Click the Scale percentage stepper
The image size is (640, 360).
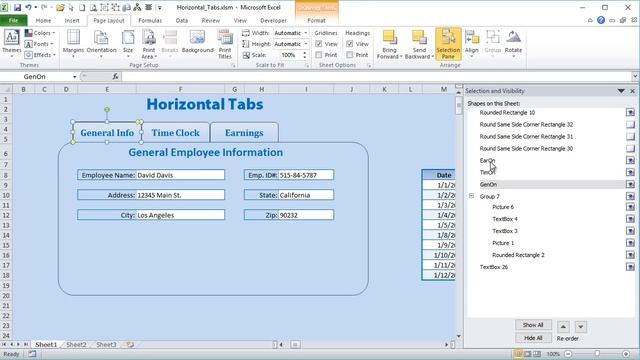click(305, 55)
